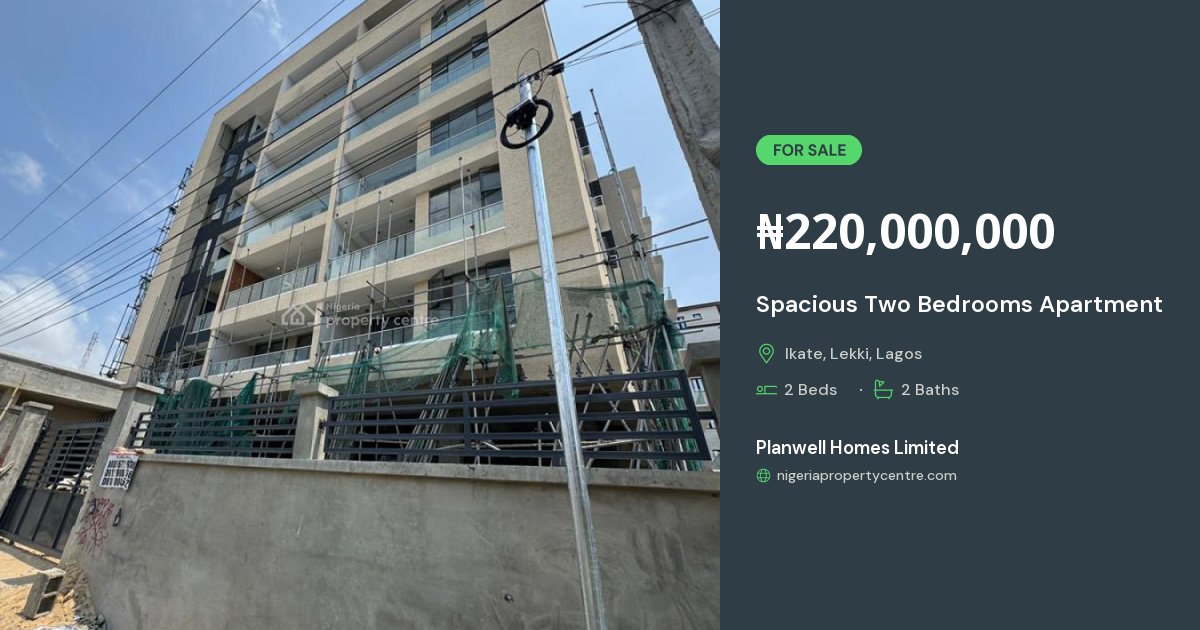This screenshot has height=630, width=1200.
Task: Click the red graffiti on the concrete wall
Action: pos(95,524)
